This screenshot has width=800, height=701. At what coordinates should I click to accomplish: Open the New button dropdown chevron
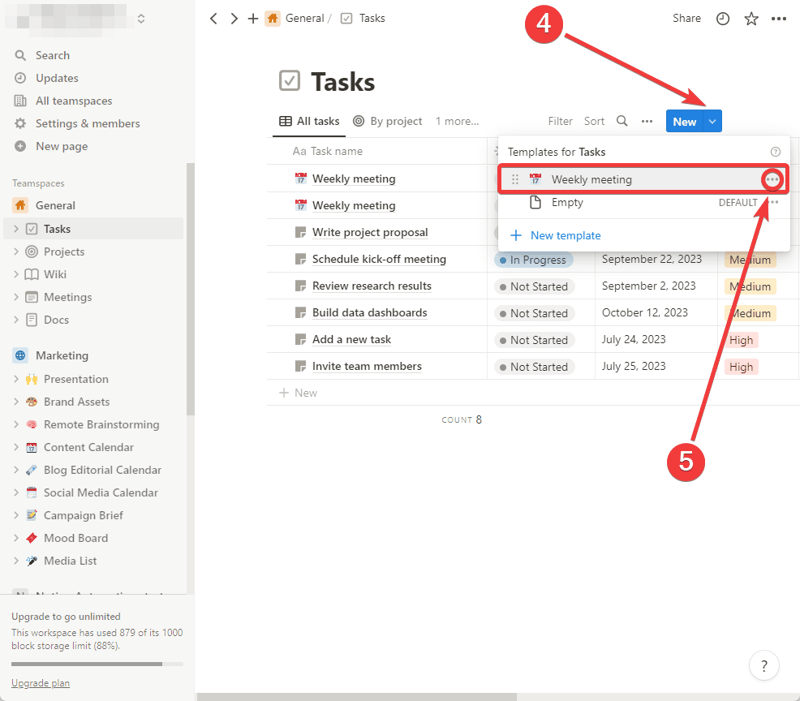[712, 121]
